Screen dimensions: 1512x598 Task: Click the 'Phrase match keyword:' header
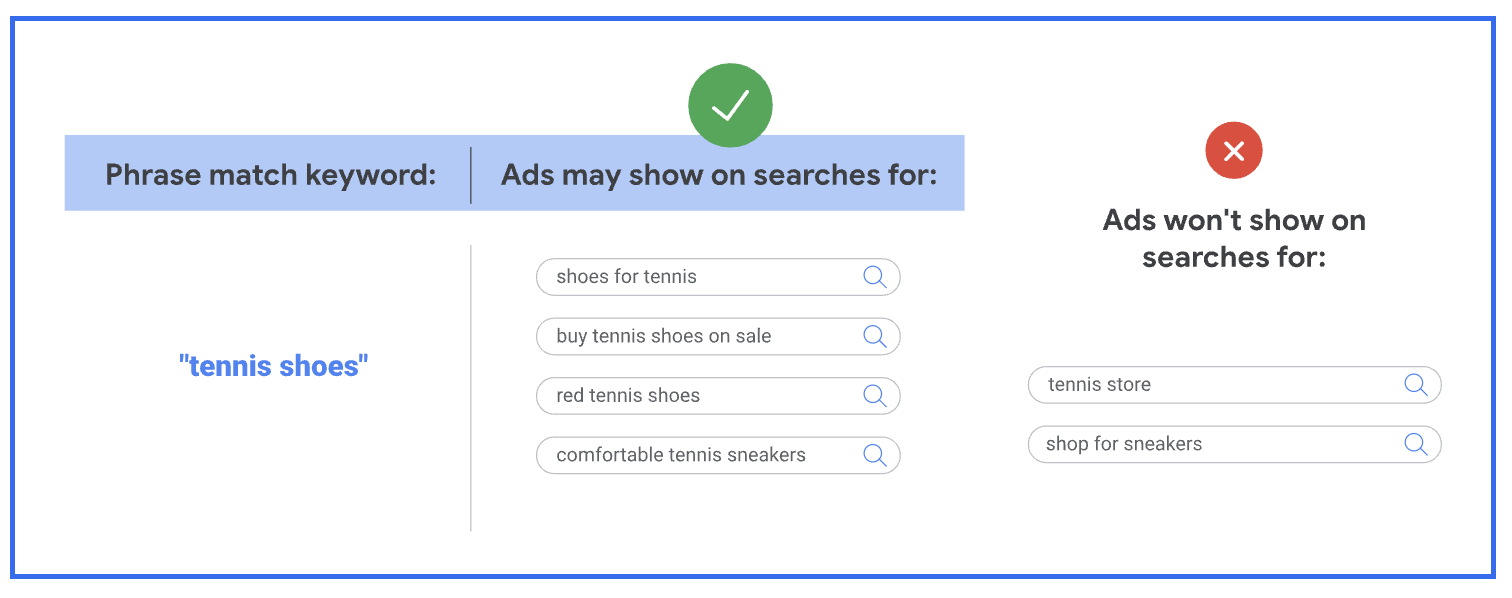(271, 175)
